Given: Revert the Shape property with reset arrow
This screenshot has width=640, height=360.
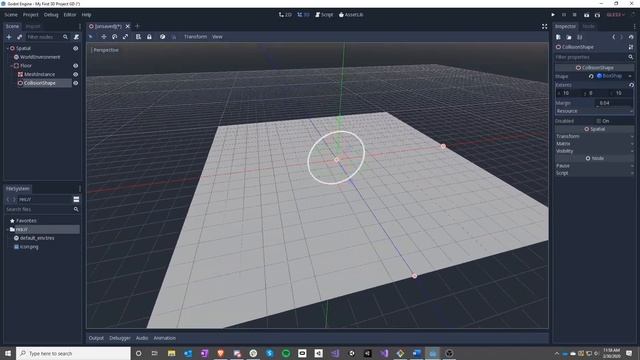Looking at the screenshot, I should tap(591, 76).
